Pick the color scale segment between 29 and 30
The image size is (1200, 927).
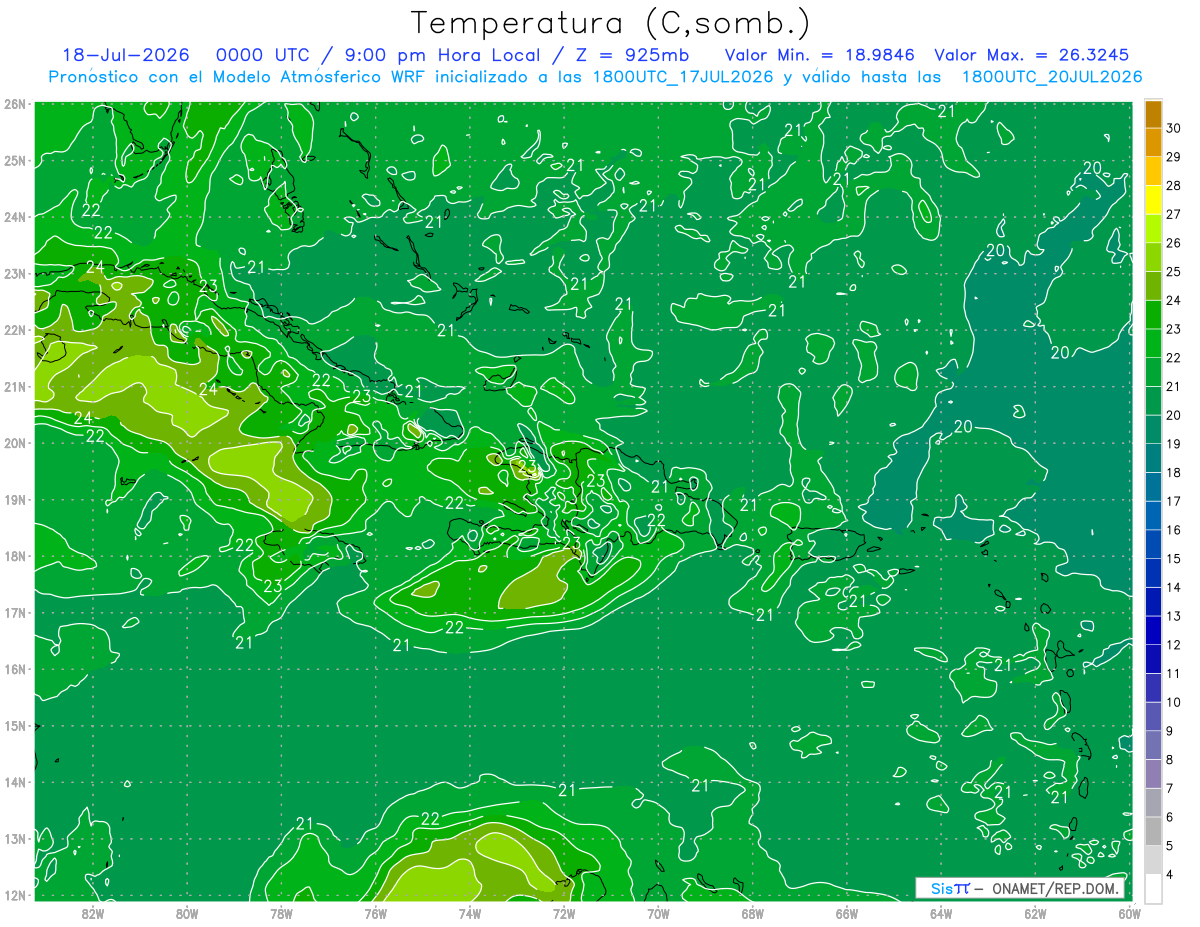tap(1153, 143)
